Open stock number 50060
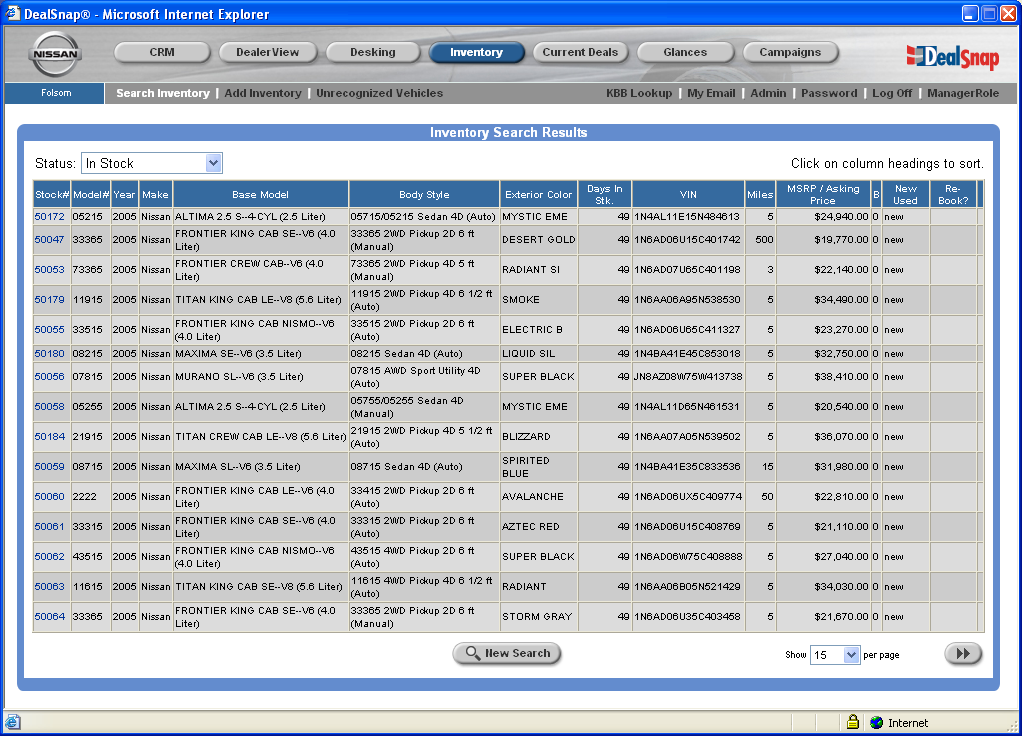The image size is (1022, 736). pos(50,497)
